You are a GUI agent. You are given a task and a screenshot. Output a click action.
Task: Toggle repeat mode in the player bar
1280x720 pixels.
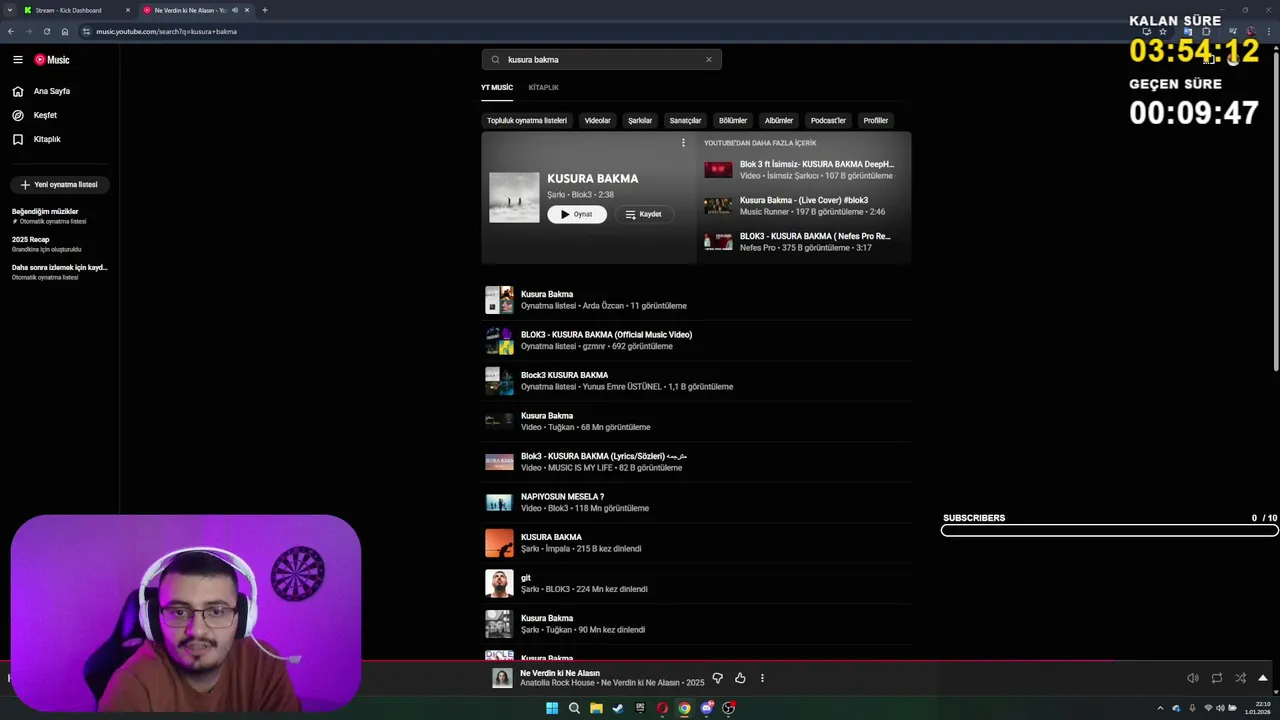(x=1216, y=678)
